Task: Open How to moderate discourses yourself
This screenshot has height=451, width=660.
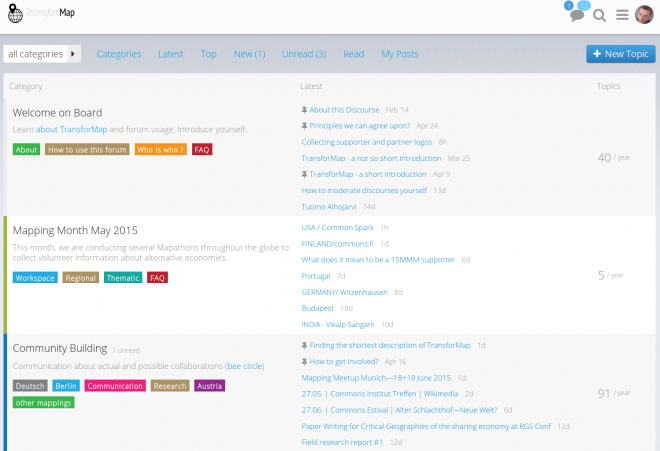Action: click(x=364, y=191)
